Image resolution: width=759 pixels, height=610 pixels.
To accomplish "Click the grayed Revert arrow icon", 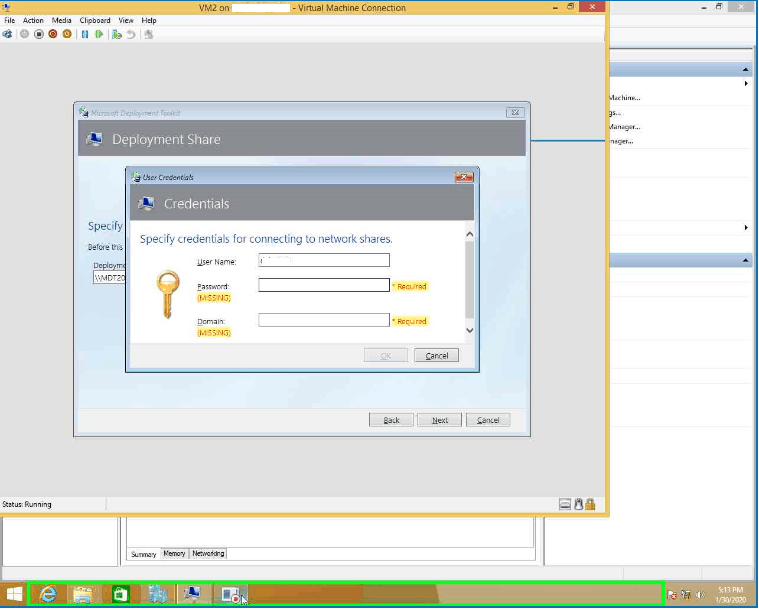I will point(131,34).
